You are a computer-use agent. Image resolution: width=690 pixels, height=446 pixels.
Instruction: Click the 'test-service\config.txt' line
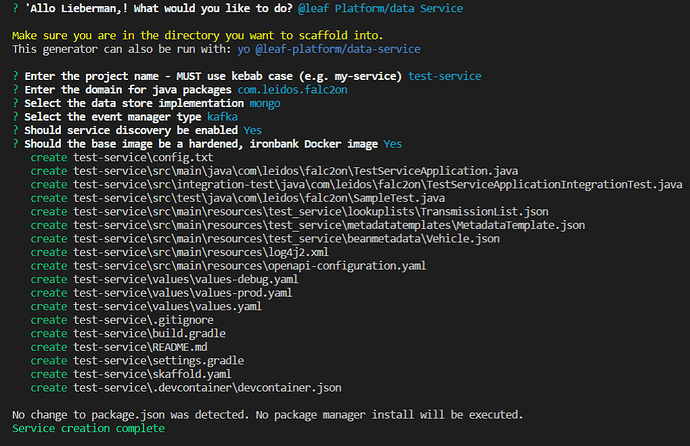tap(143, 157)
